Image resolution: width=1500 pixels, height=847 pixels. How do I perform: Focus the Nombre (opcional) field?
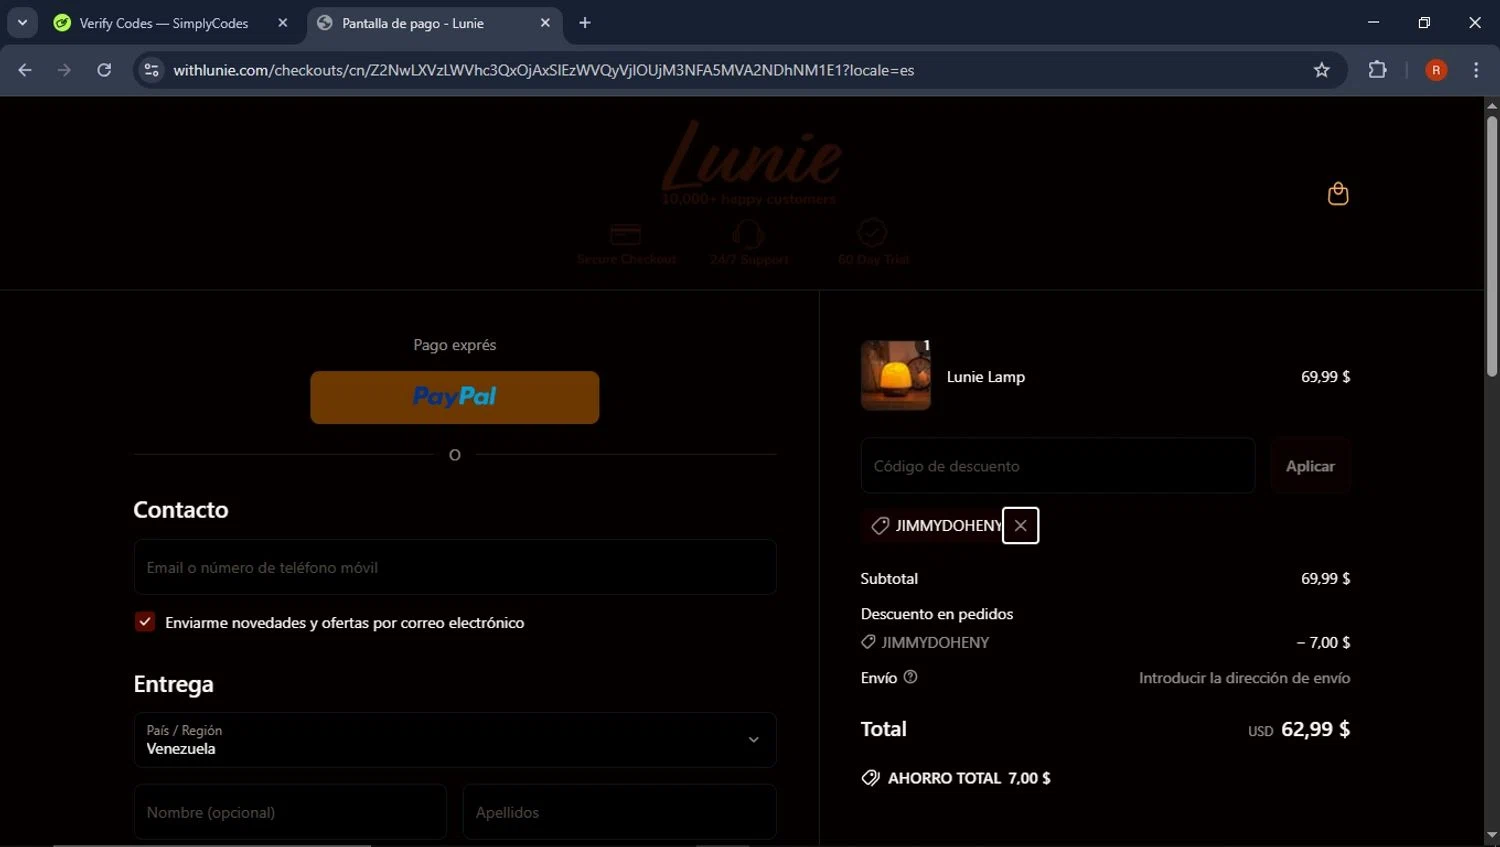(290, 812)
